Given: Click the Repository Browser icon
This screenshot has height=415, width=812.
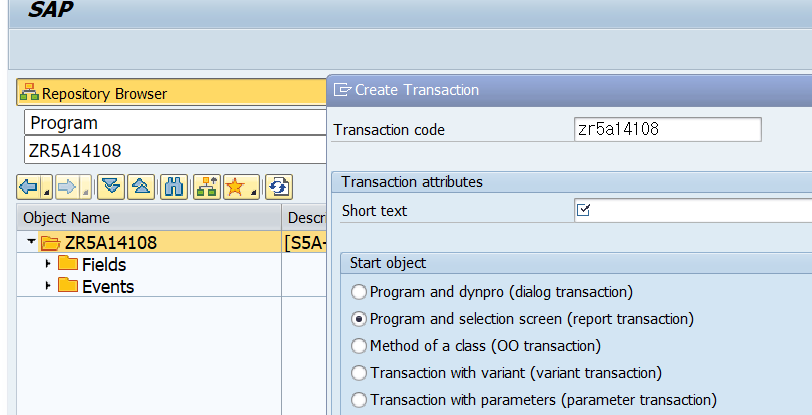Looking at the screenshot, I should [30, 92].
